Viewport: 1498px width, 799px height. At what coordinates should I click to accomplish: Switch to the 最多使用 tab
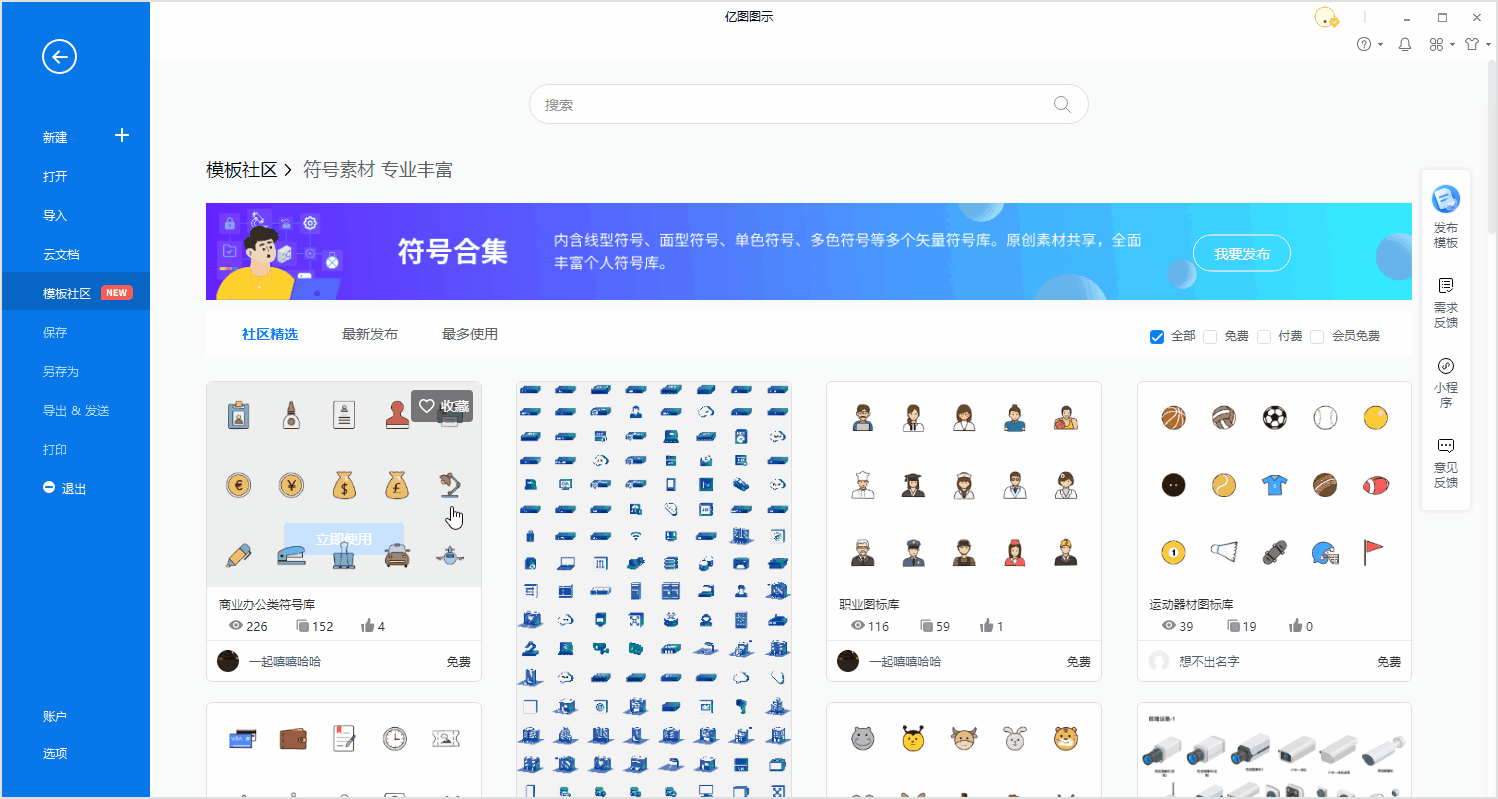[x=470, y=334]
